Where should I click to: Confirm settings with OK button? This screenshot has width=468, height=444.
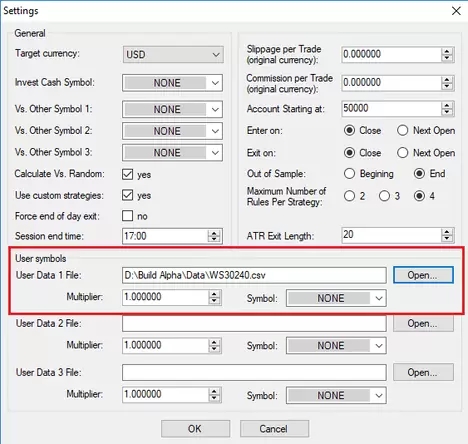(195, 429)
